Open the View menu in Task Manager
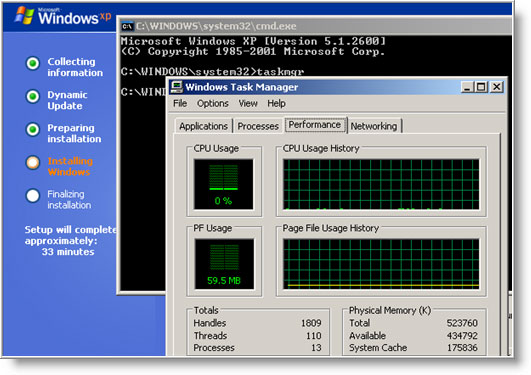This screenshot has height=375, width=531. (248, 103)
